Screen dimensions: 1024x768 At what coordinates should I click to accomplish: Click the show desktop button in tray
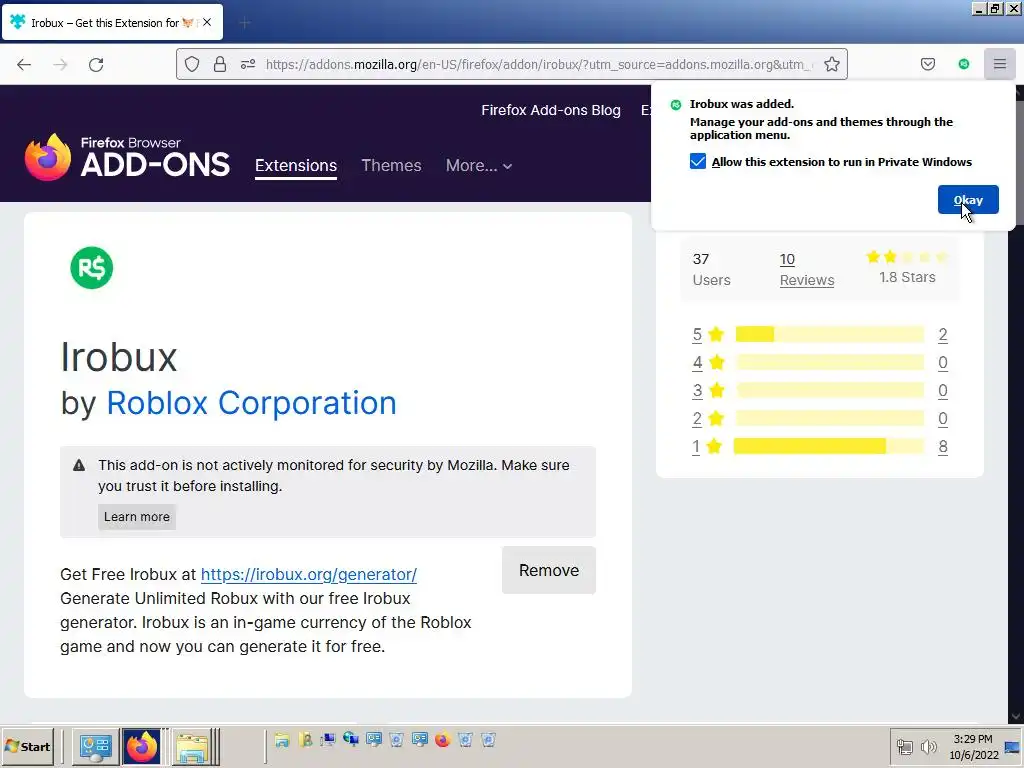click(1013, 746)
